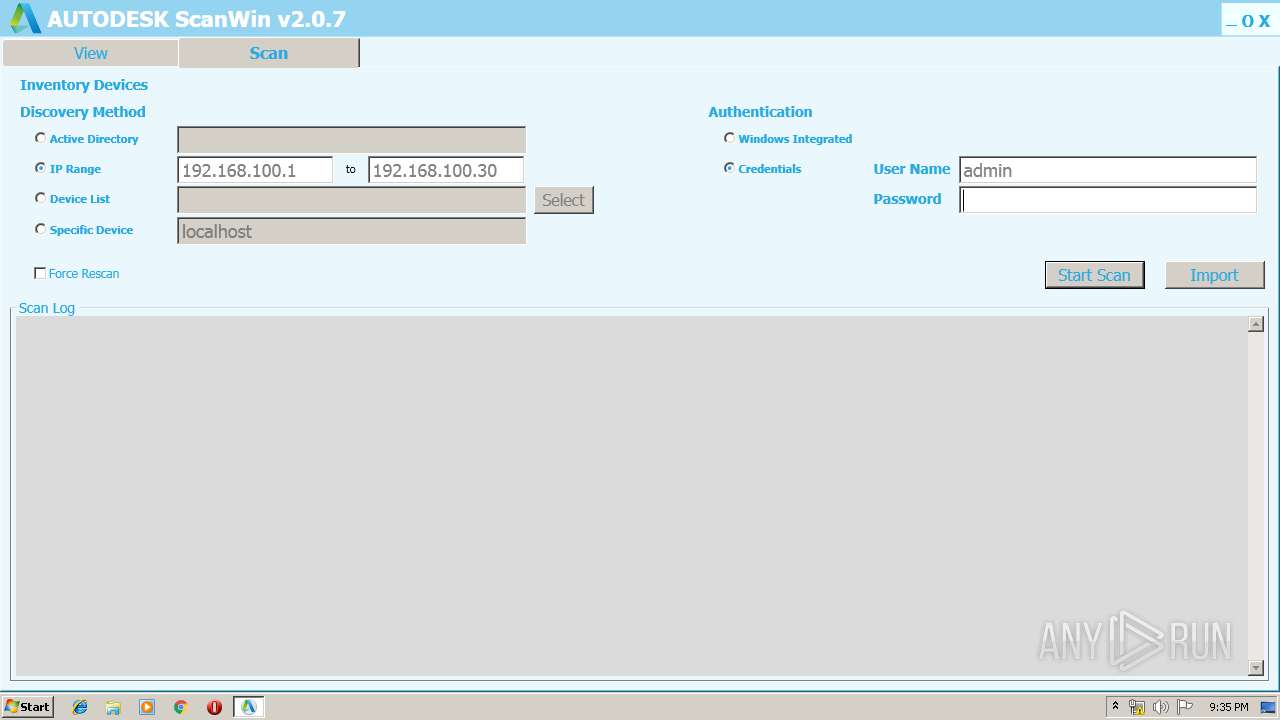
Task: Focus the Password input field
Action: click(1108, 200)
